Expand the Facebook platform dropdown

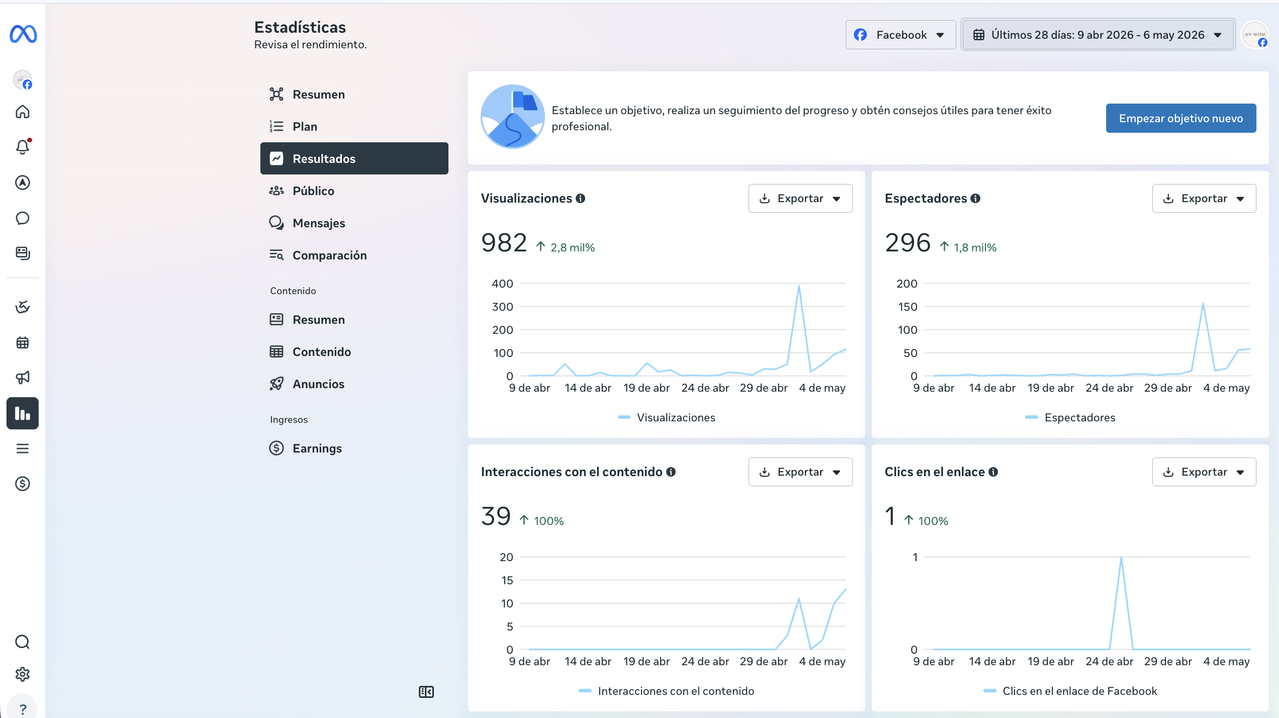pyautogui.click(x=900, y=35)
